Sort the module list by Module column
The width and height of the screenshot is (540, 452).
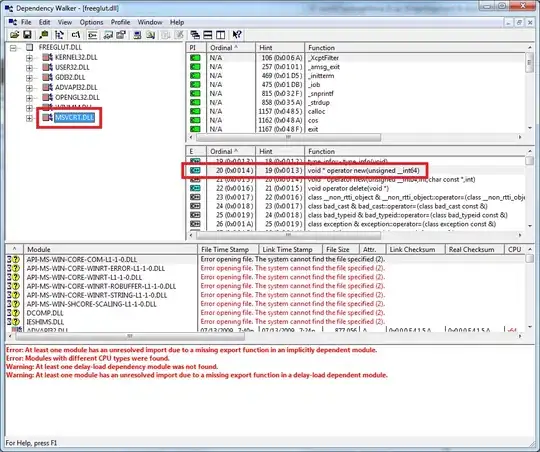110,249
